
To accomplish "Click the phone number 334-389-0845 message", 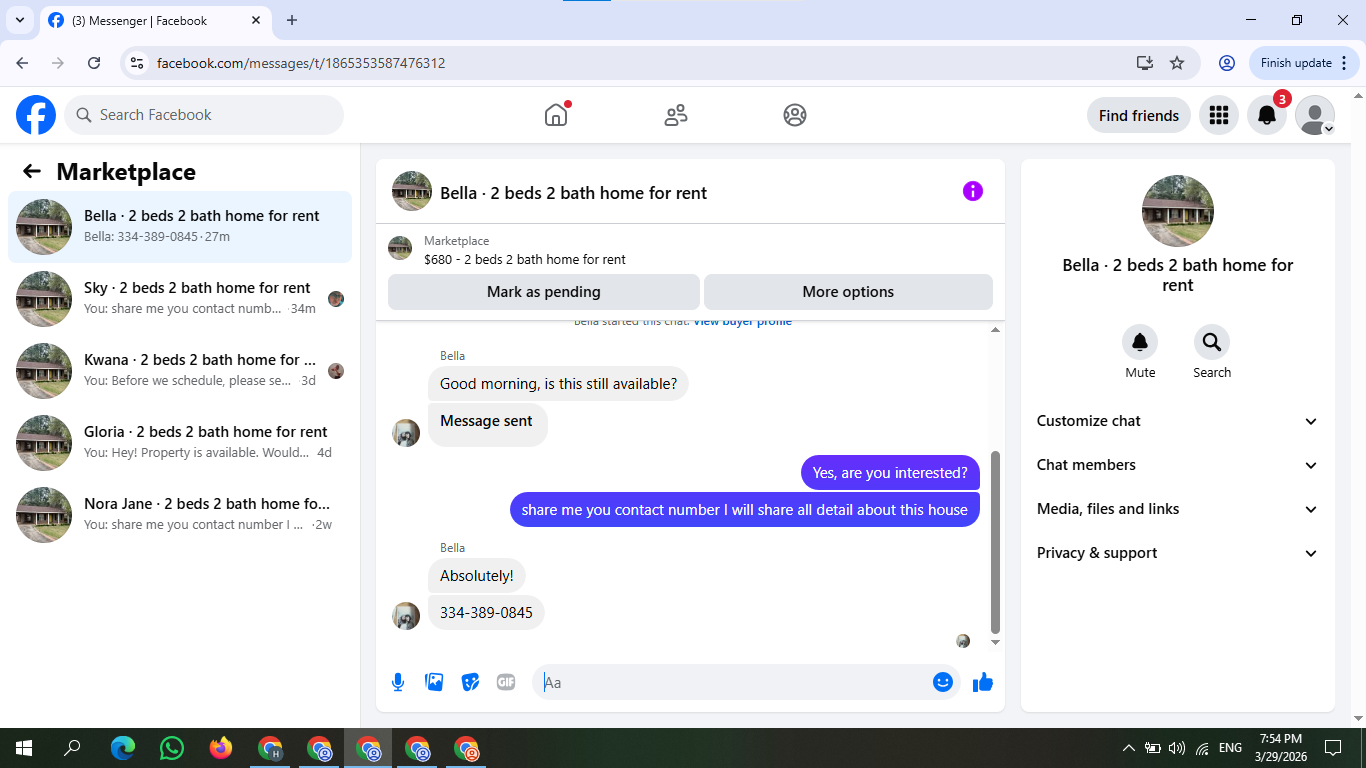I will 486,612.
